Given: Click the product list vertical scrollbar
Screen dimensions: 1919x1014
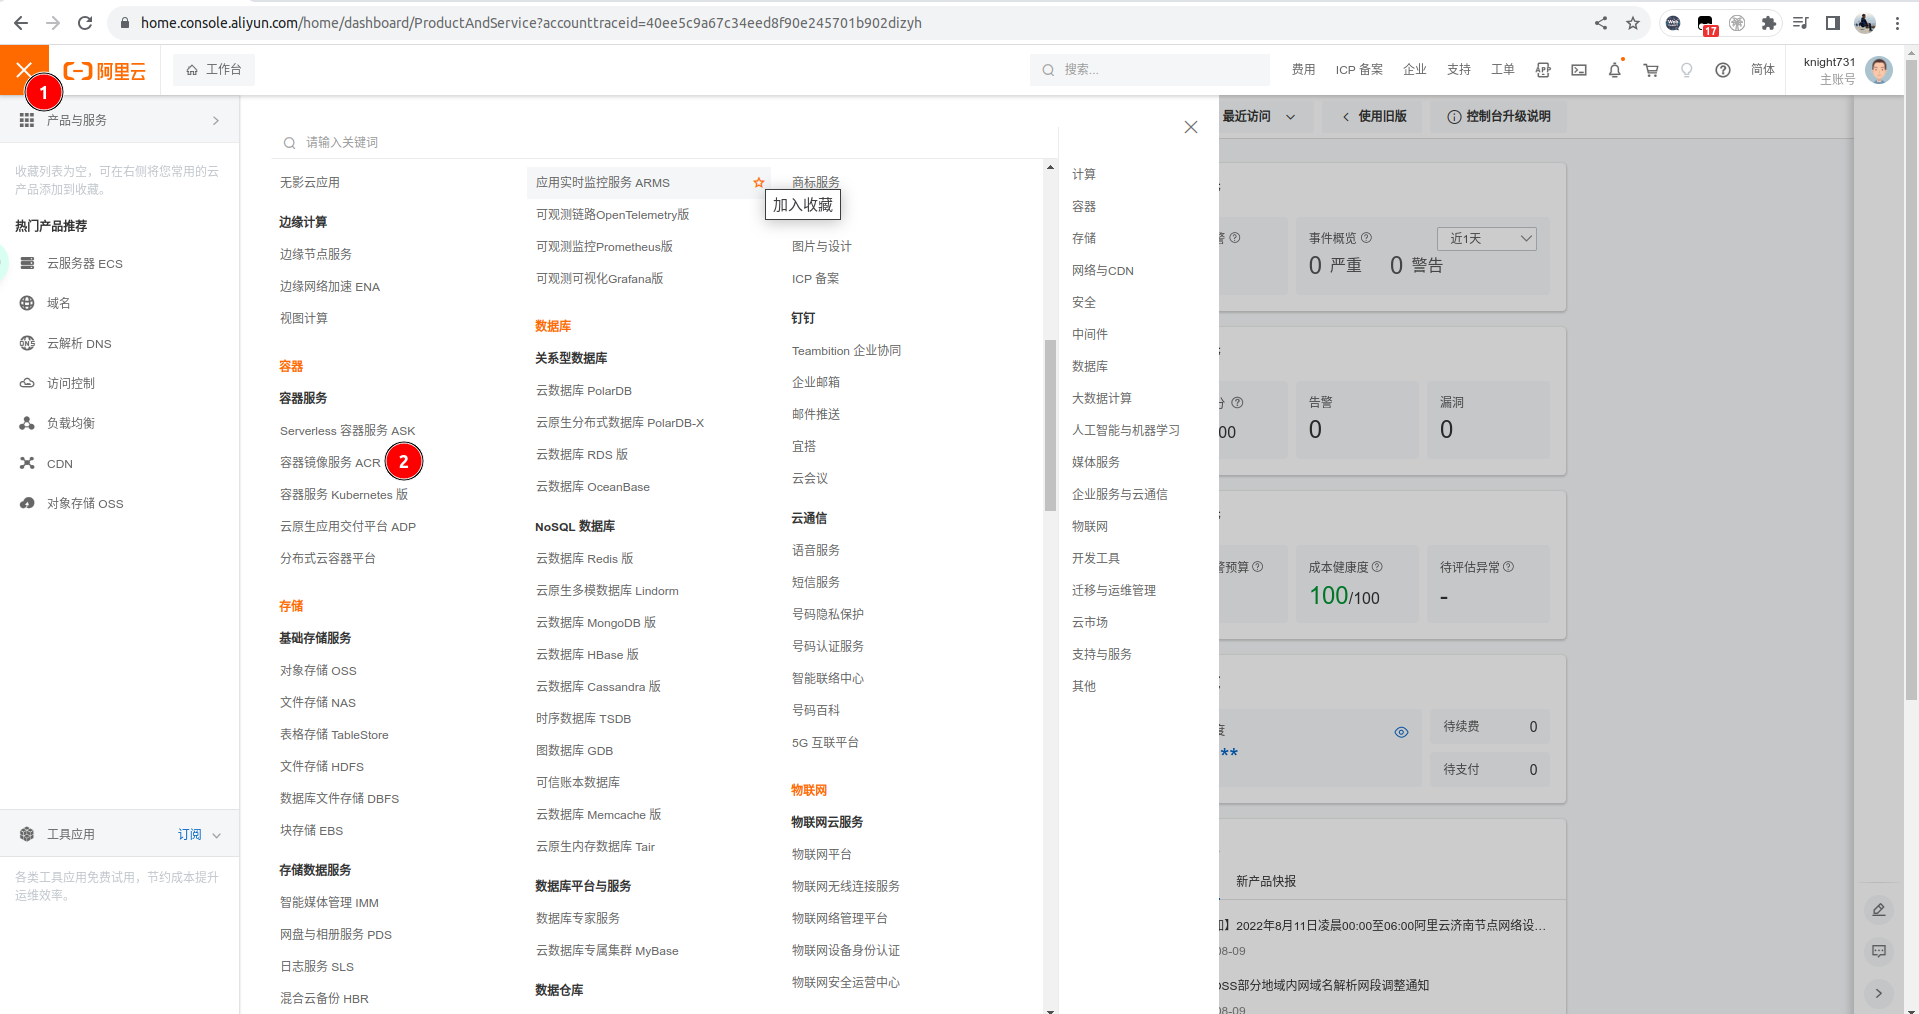Looking at the screenshot, I should pyautogui.click(x=1050, y=425).
